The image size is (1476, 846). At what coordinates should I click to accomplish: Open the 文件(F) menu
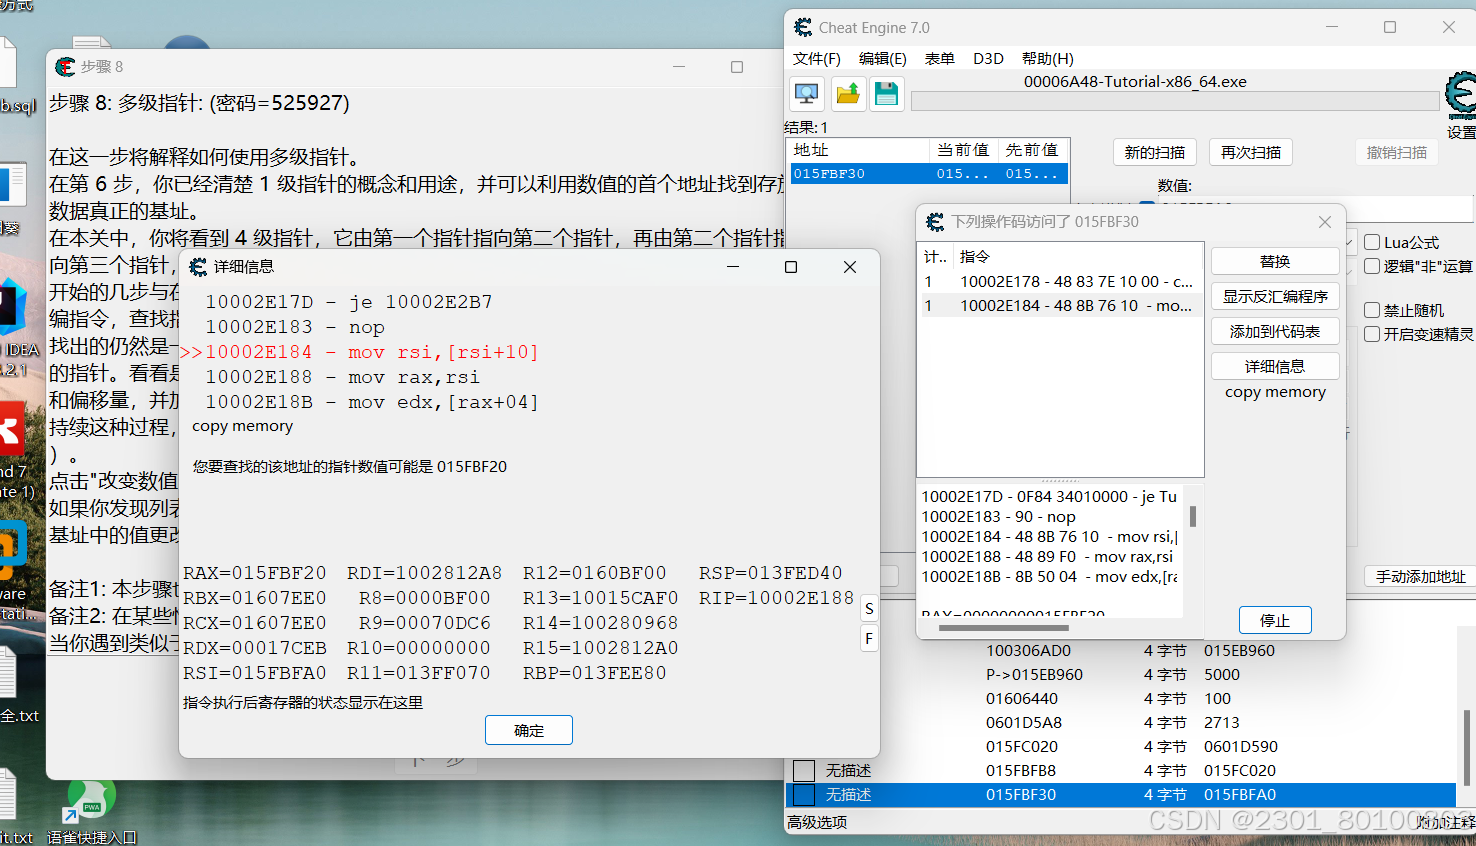pyautogui.click(x=817, y=59)
